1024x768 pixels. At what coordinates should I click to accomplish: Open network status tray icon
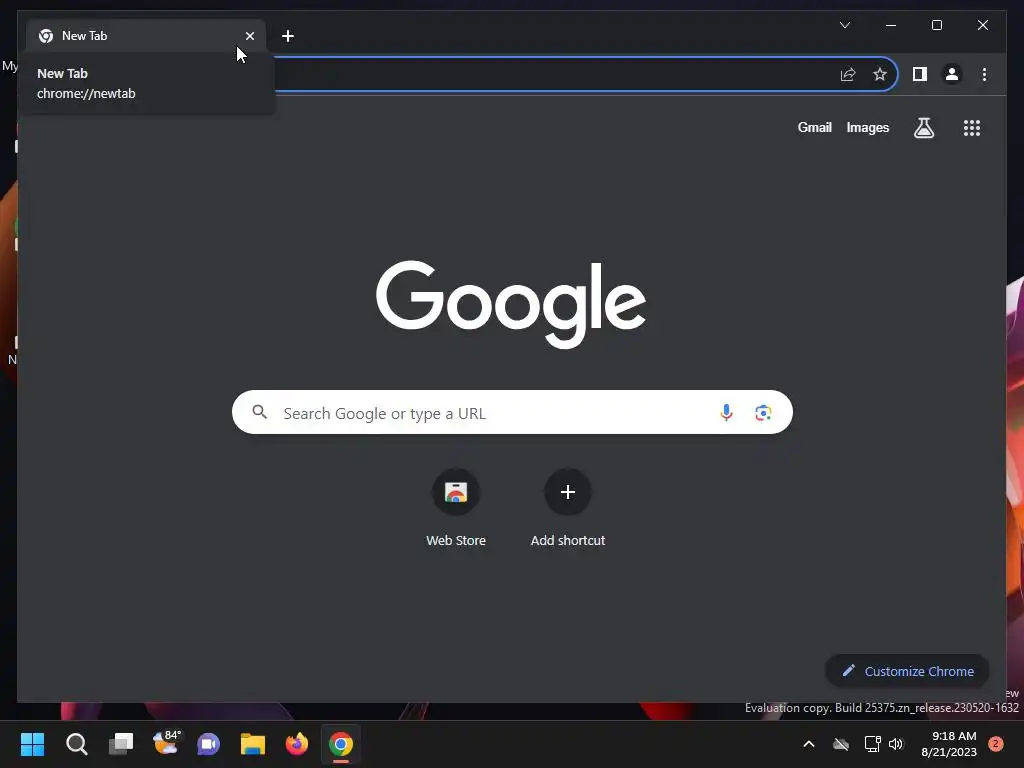point(872,744)
